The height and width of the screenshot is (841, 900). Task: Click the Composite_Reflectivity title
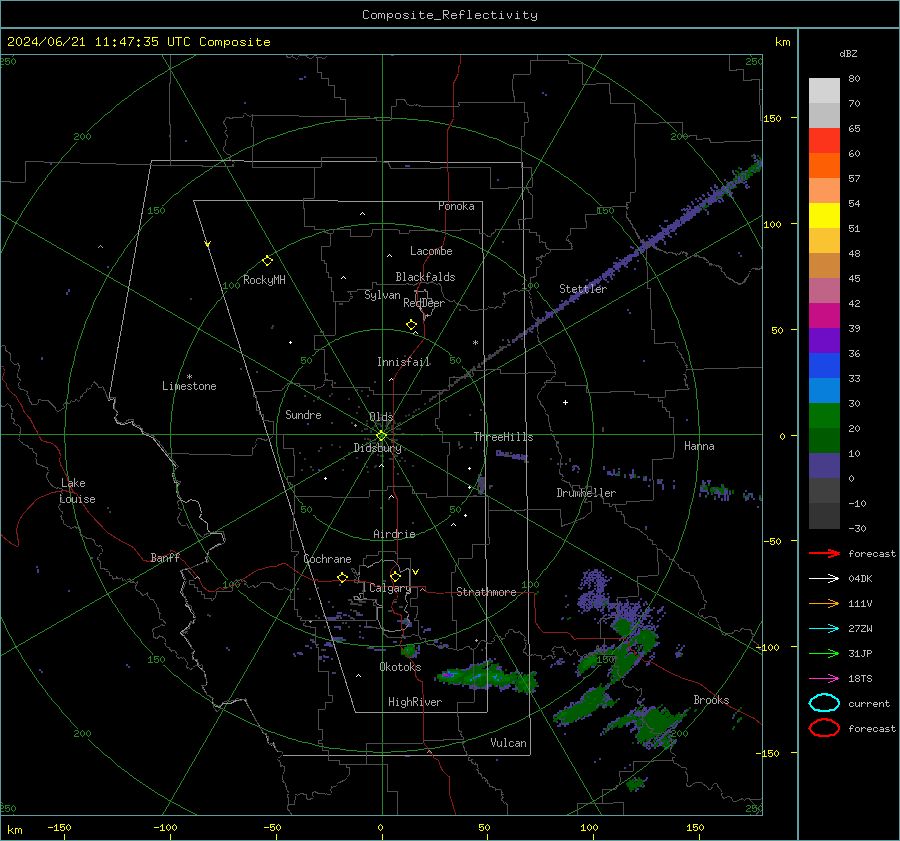tap(450, 15)
